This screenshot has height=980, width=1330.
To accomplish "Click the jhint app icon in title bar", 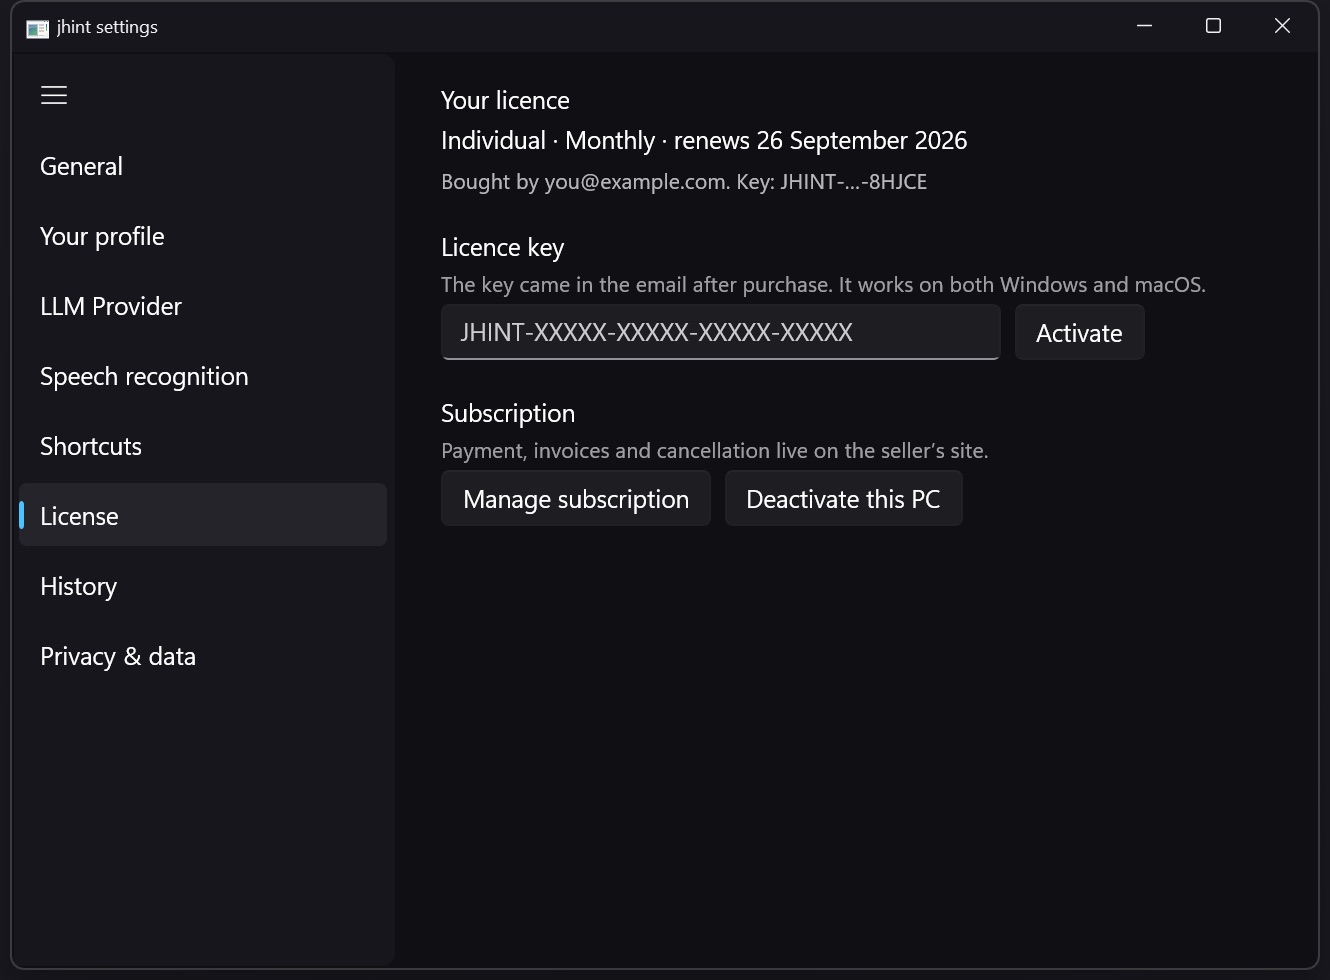I will 37,28.
